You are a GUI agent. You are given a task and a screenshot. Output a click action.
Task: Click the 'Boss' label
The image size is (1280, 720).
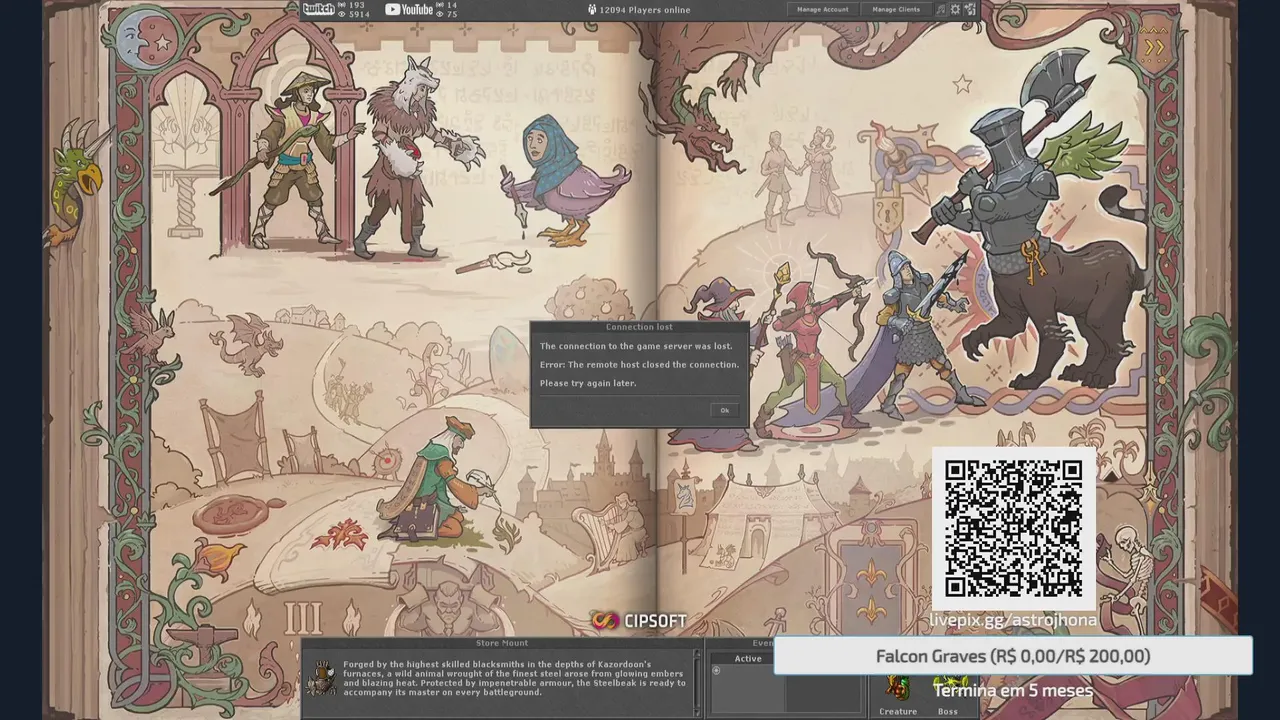pos(947,712)
